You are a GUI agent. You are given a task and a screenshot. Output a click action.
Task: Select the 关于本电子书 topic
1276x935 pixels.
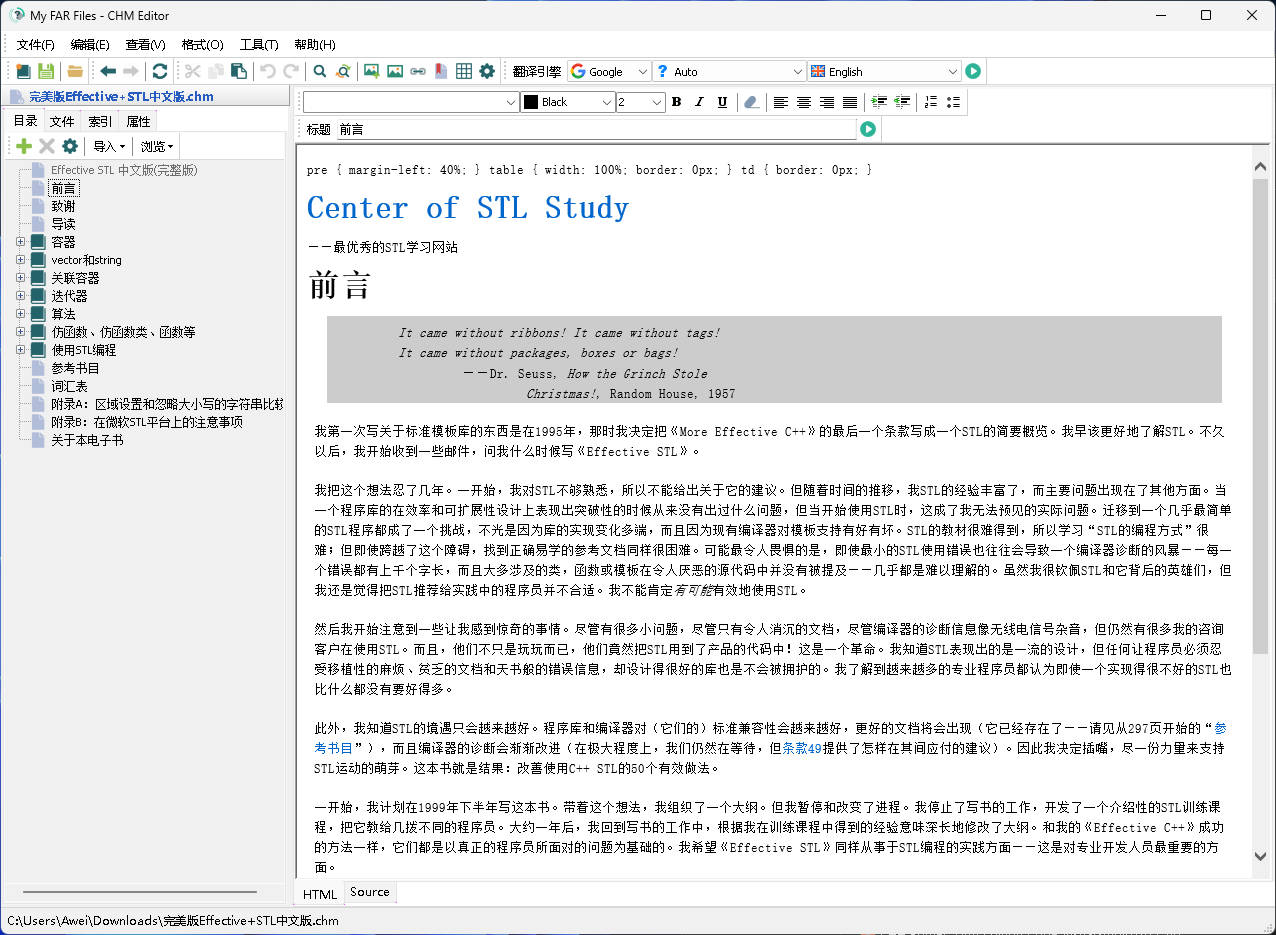87,440
